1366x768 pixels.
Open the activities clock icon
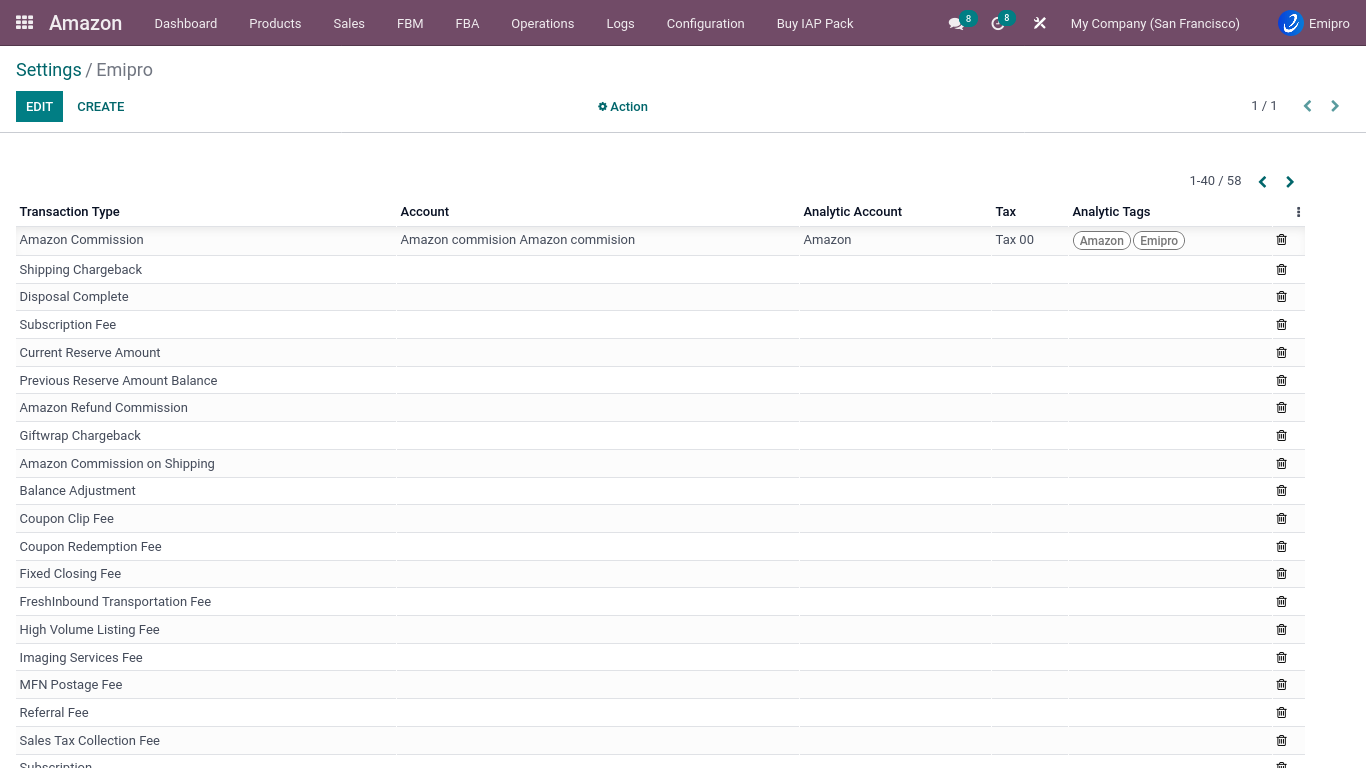(x=997, y=23)
